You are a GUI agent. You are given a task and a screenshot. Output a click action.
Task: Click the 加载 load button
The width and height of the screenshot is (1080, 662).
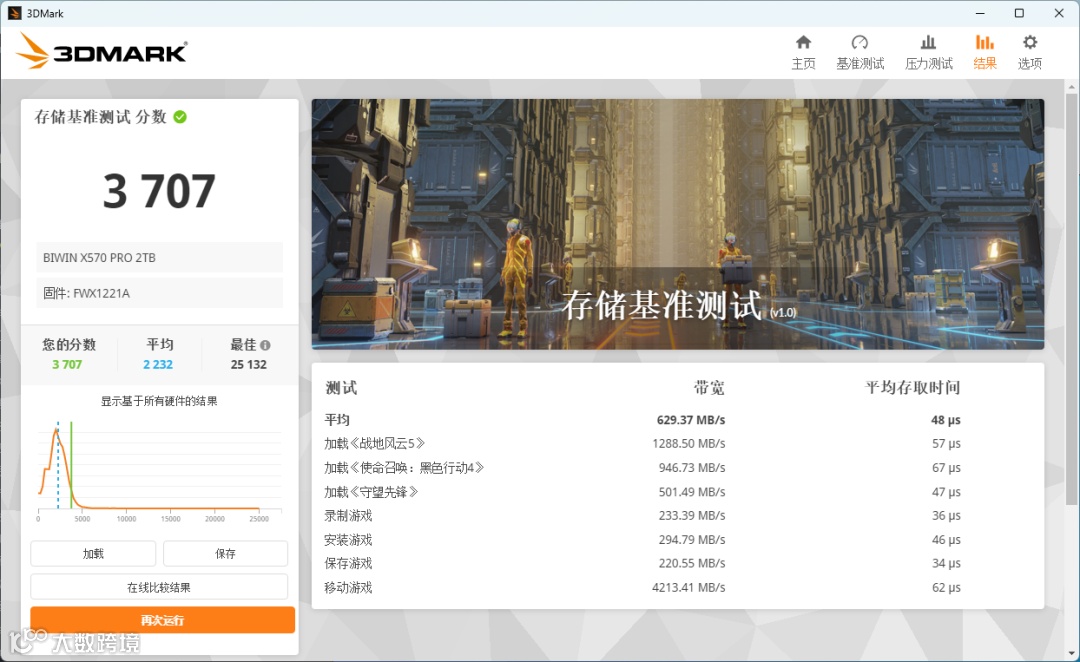coord(93,553)
